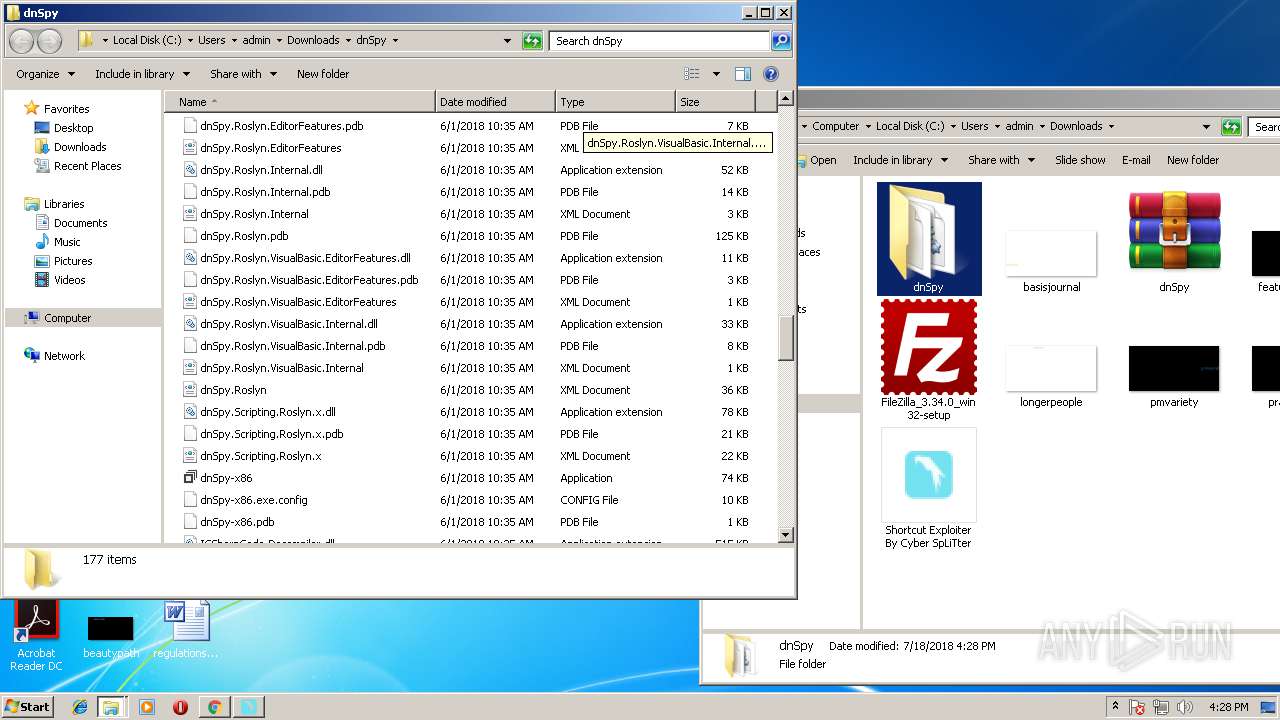Select dnSpy.Scripting.Roslyn.x.dll file

pyautogui.click(x=267, y=412)
